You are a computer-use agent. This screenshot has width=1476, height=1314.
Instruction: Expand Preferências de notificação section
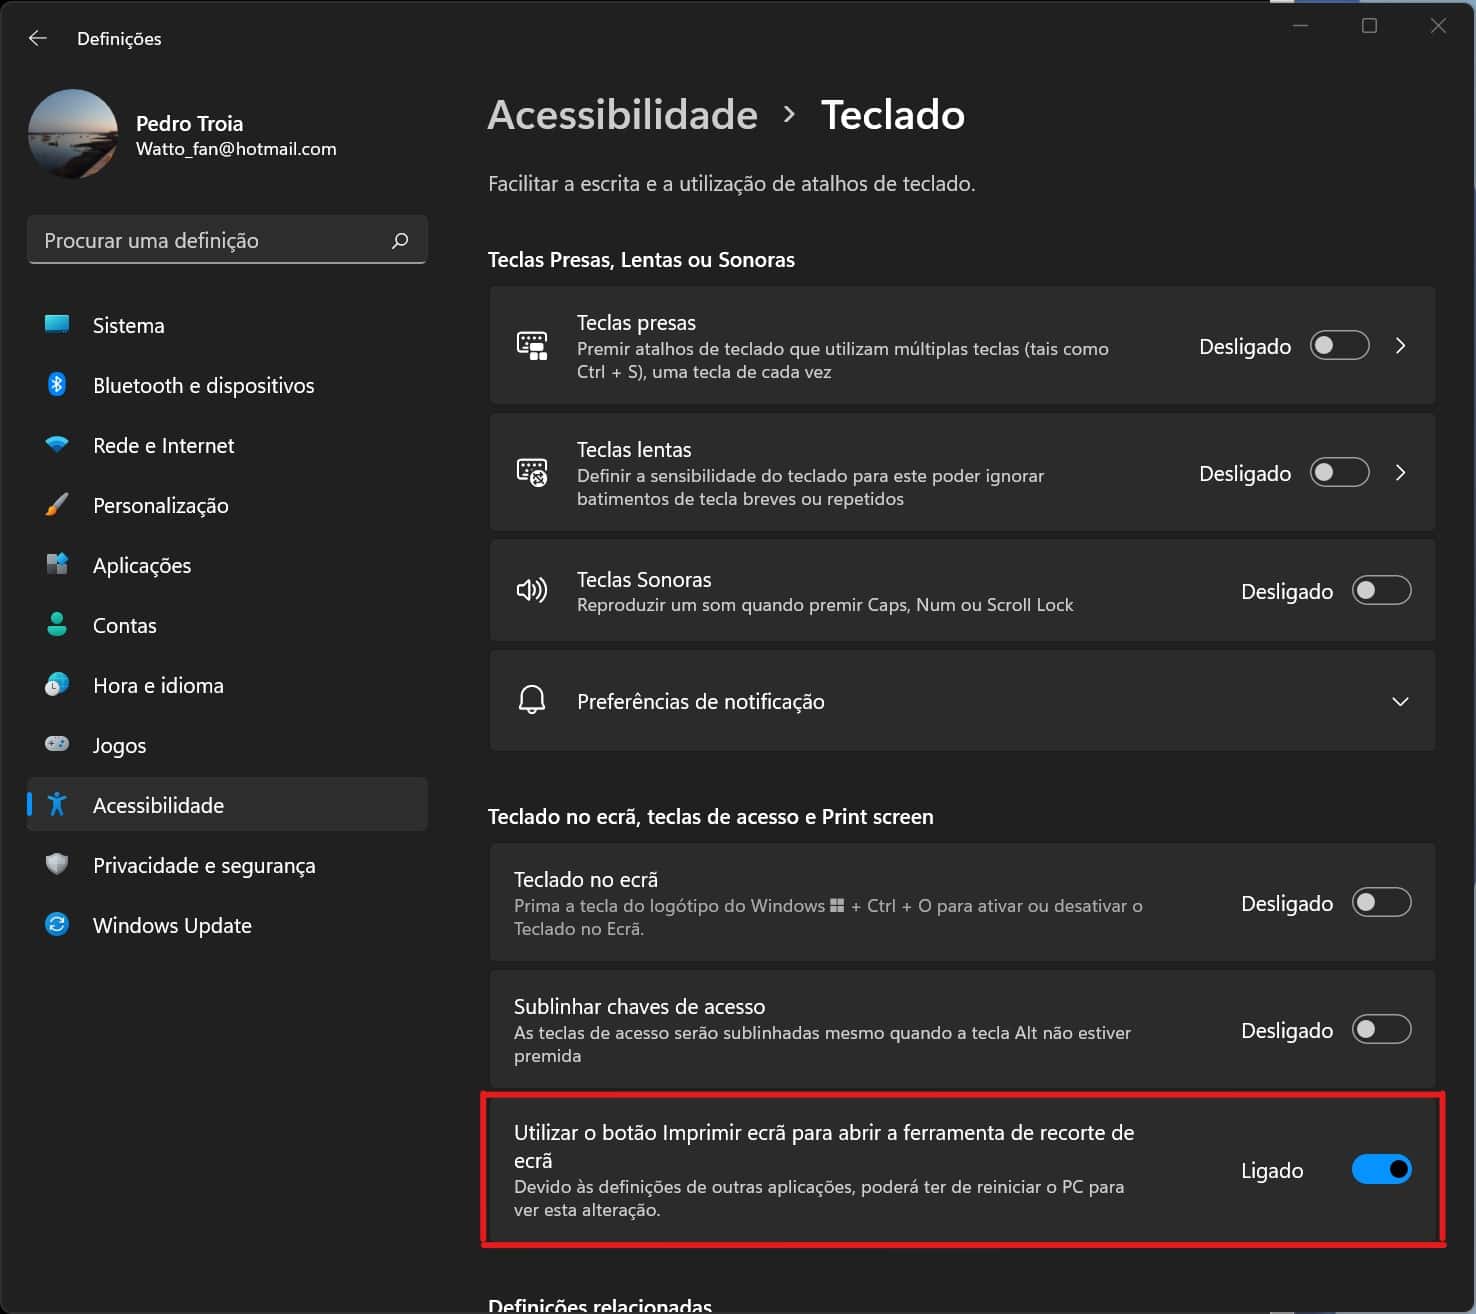point(1400,701)
